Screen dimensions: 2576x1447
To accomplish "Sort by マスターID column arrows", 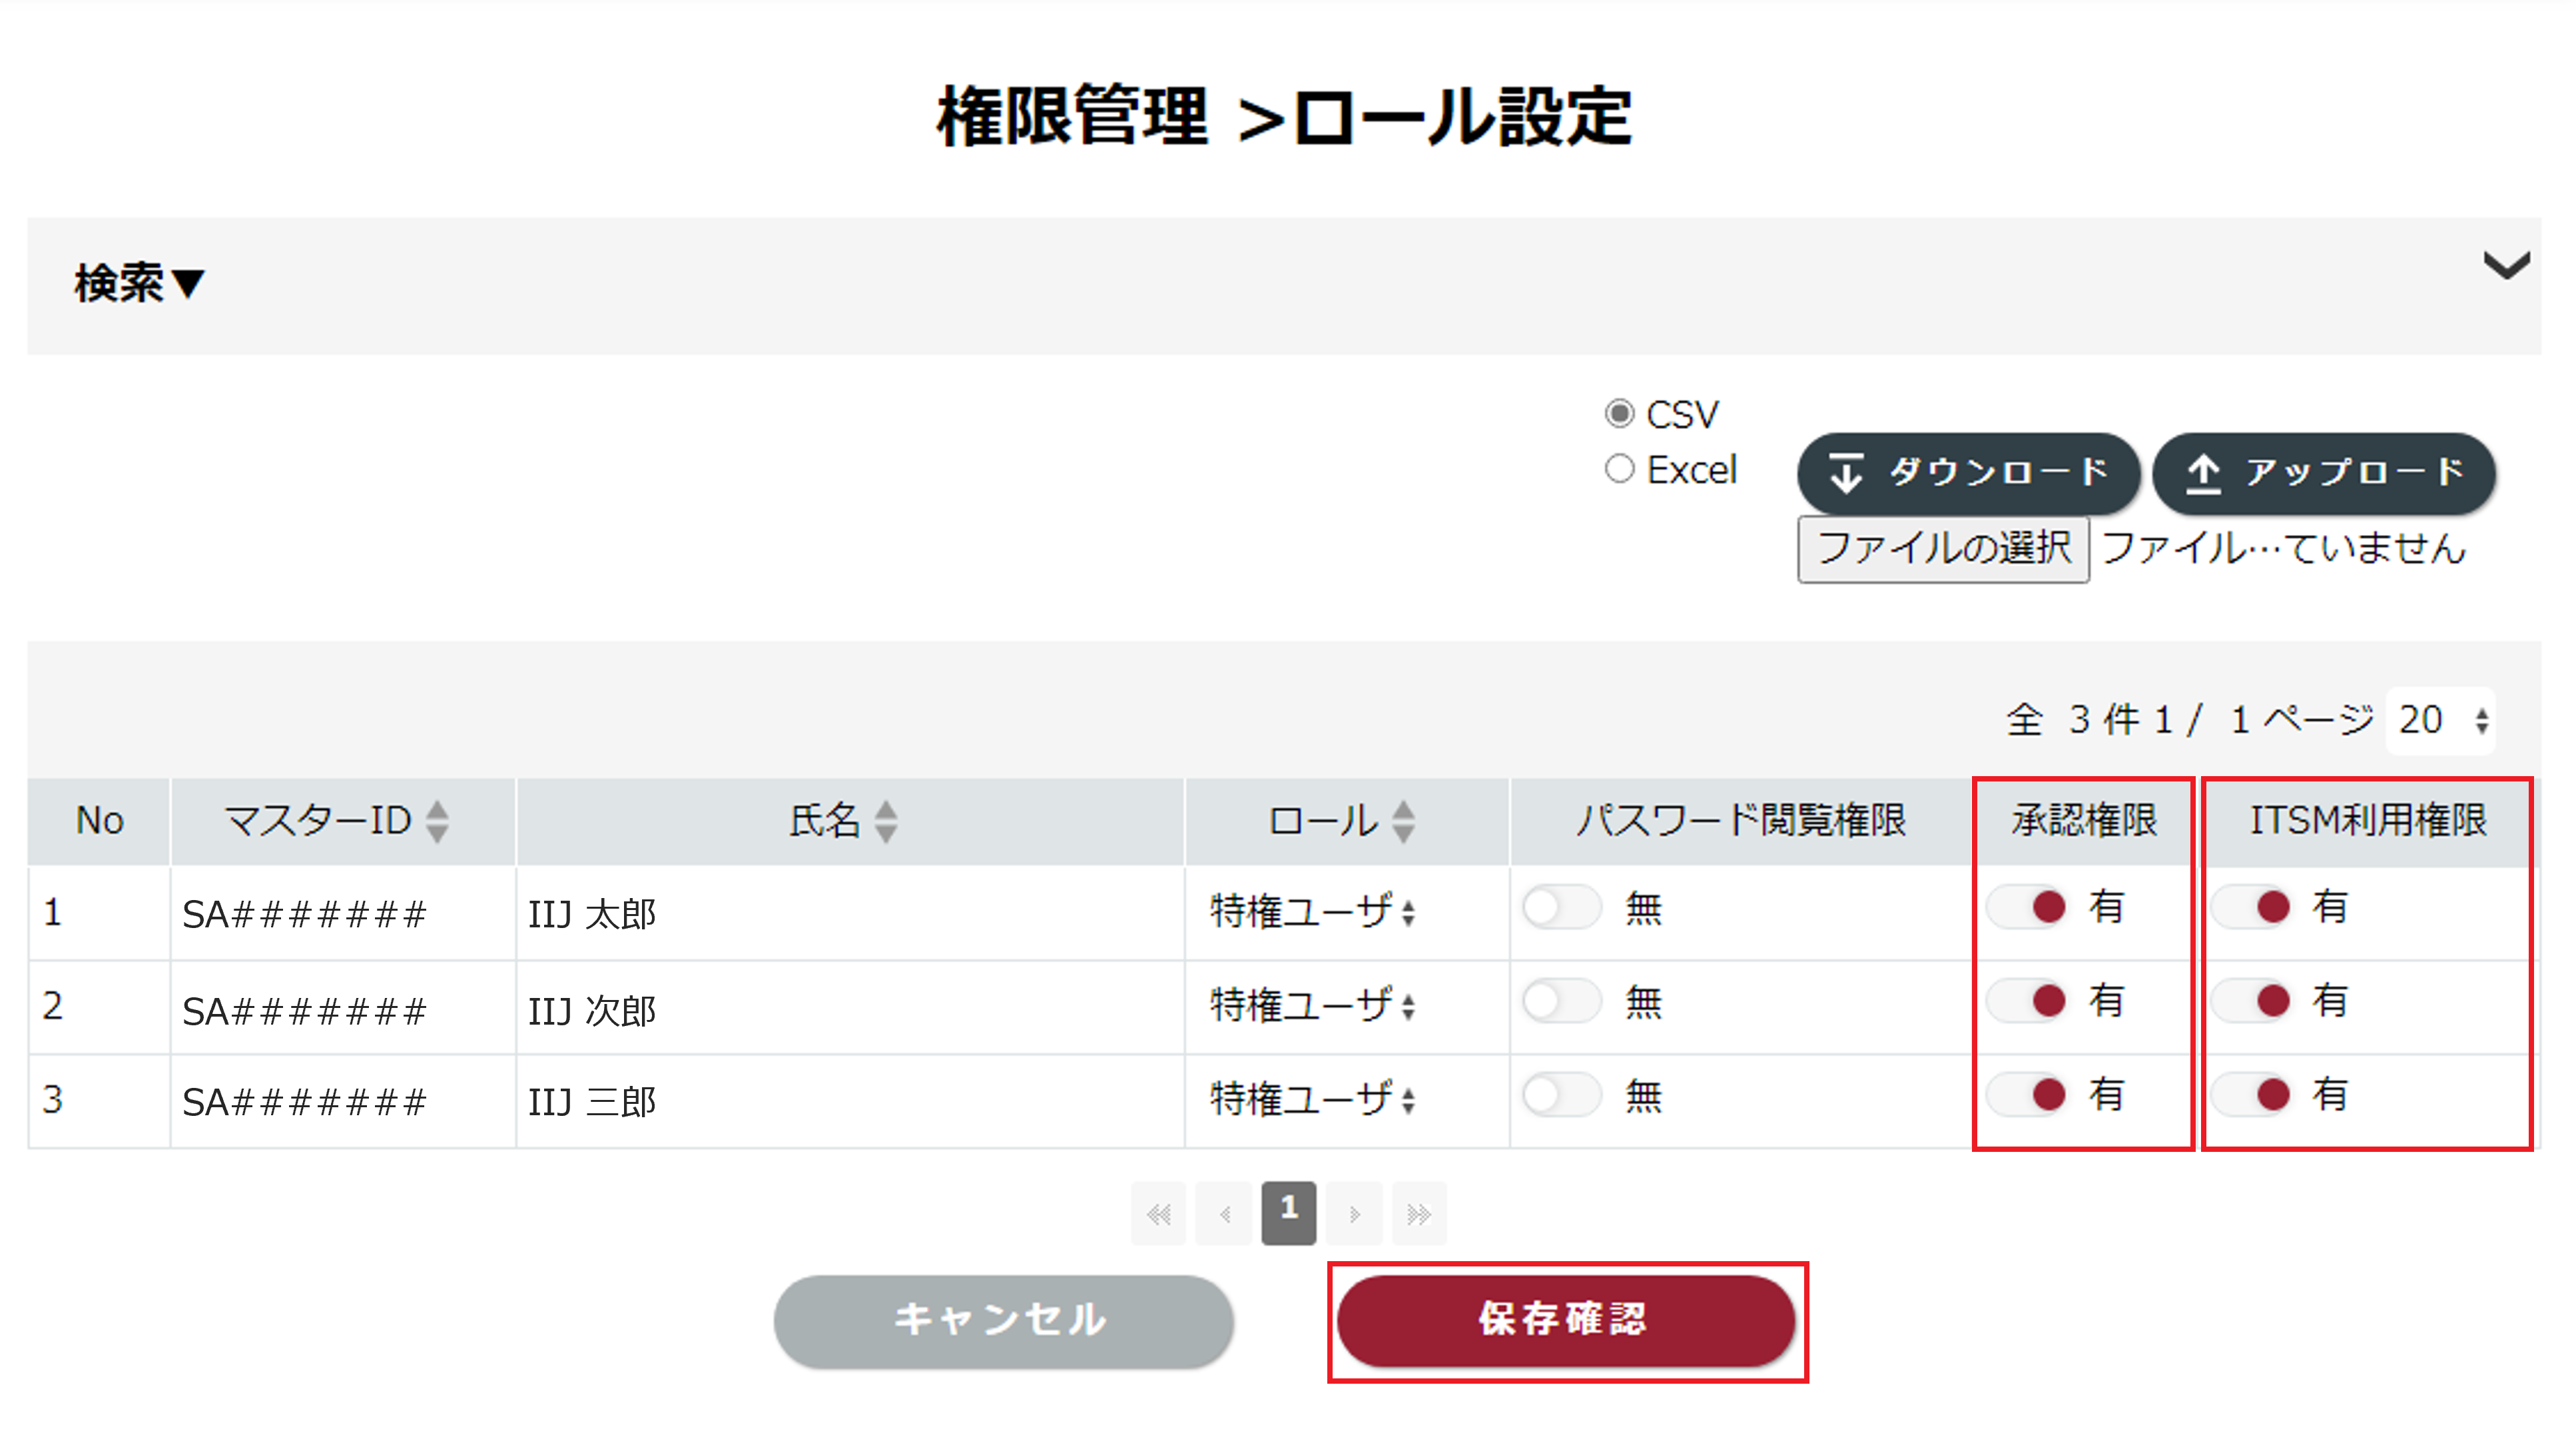I will pyautogui.click(x=437, y=821).
